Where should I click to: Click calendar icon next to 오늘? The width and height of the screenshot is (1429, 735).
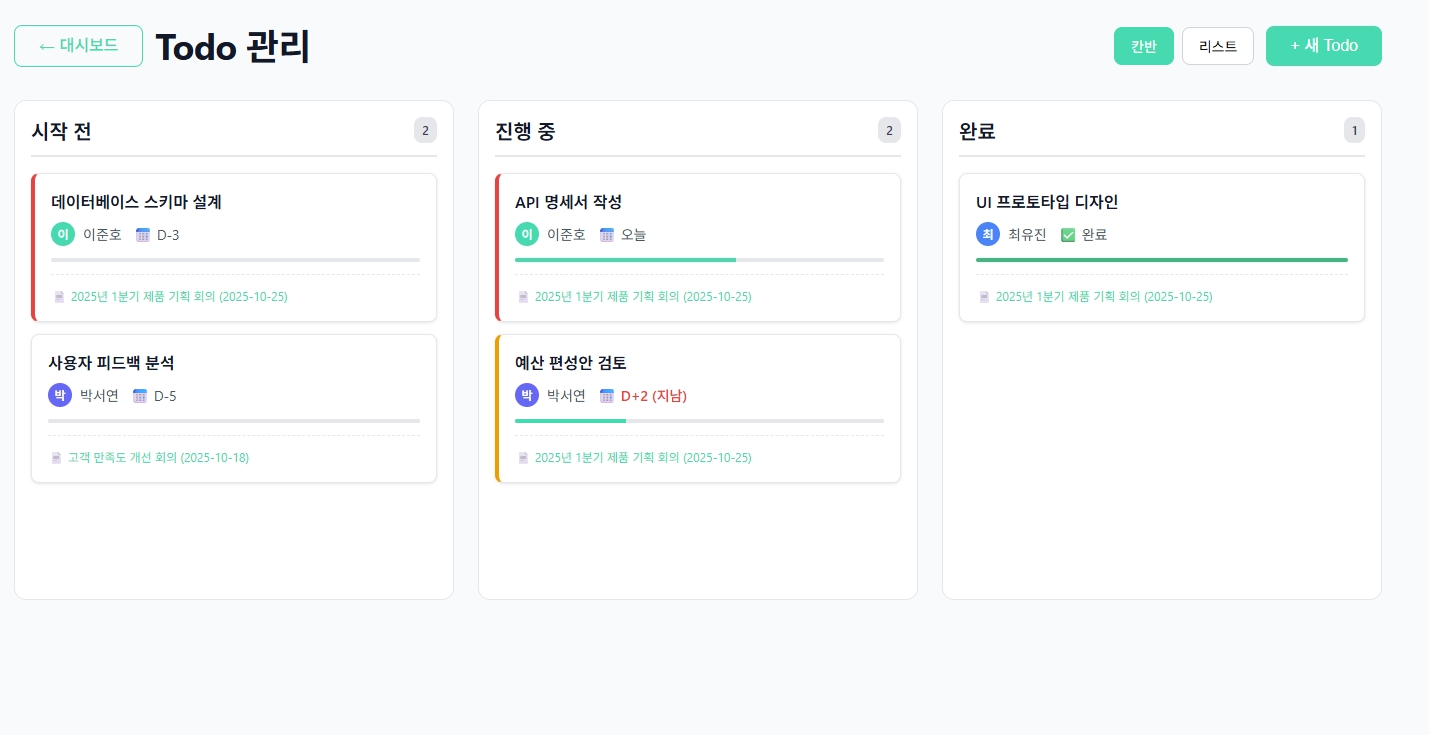[607, 235]
